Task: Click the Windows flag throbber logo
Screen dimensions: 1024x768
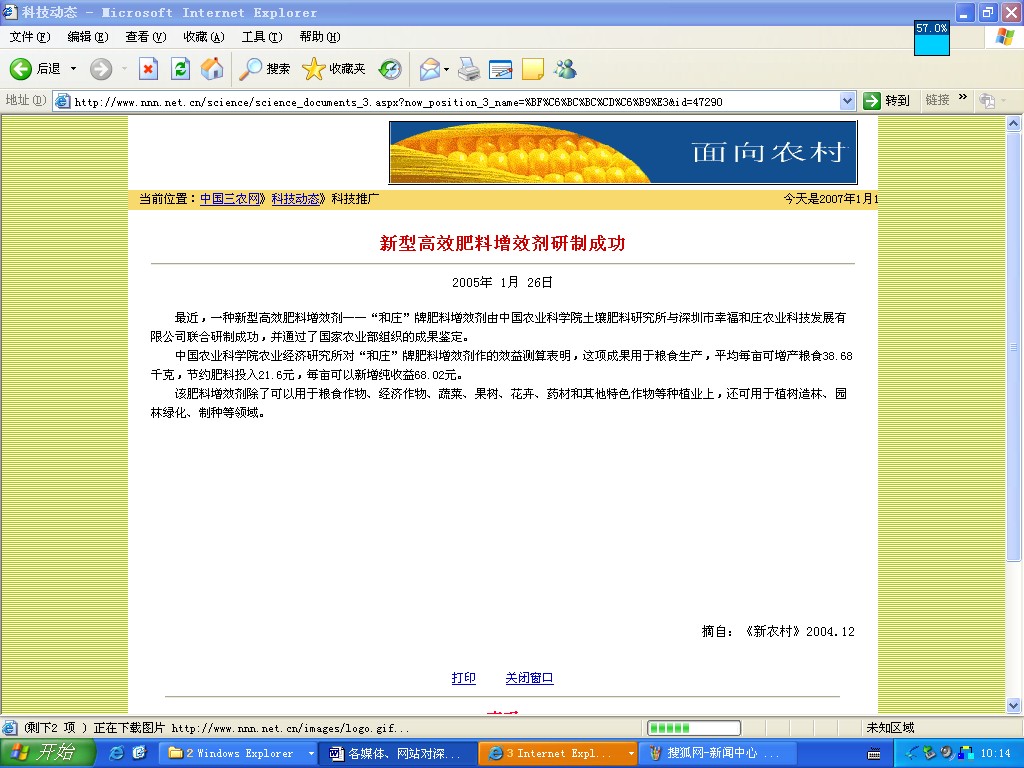Action: coord(1004,37)
